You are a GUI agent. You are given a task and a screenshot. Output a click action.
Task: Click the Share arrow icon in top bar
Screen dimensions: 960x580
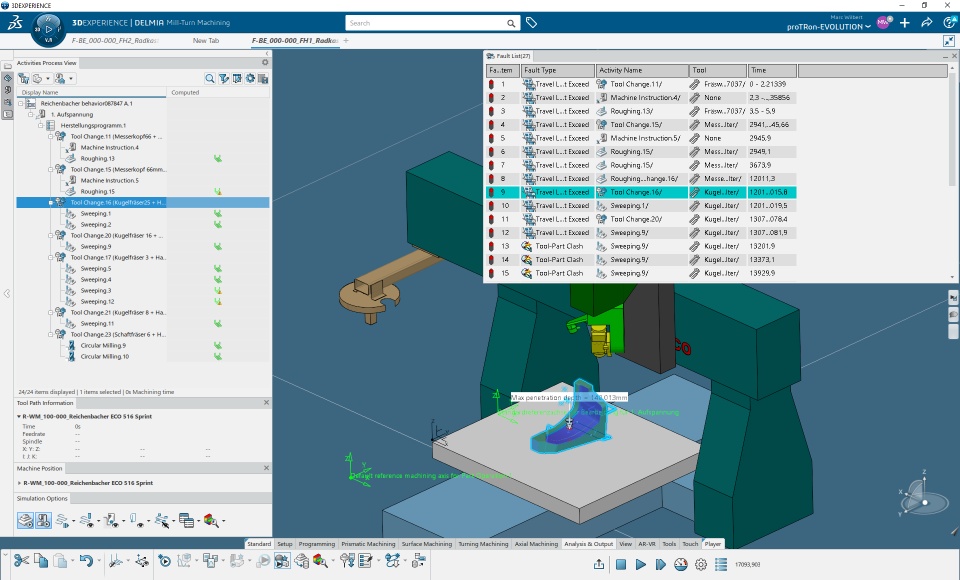coord(927,23)
